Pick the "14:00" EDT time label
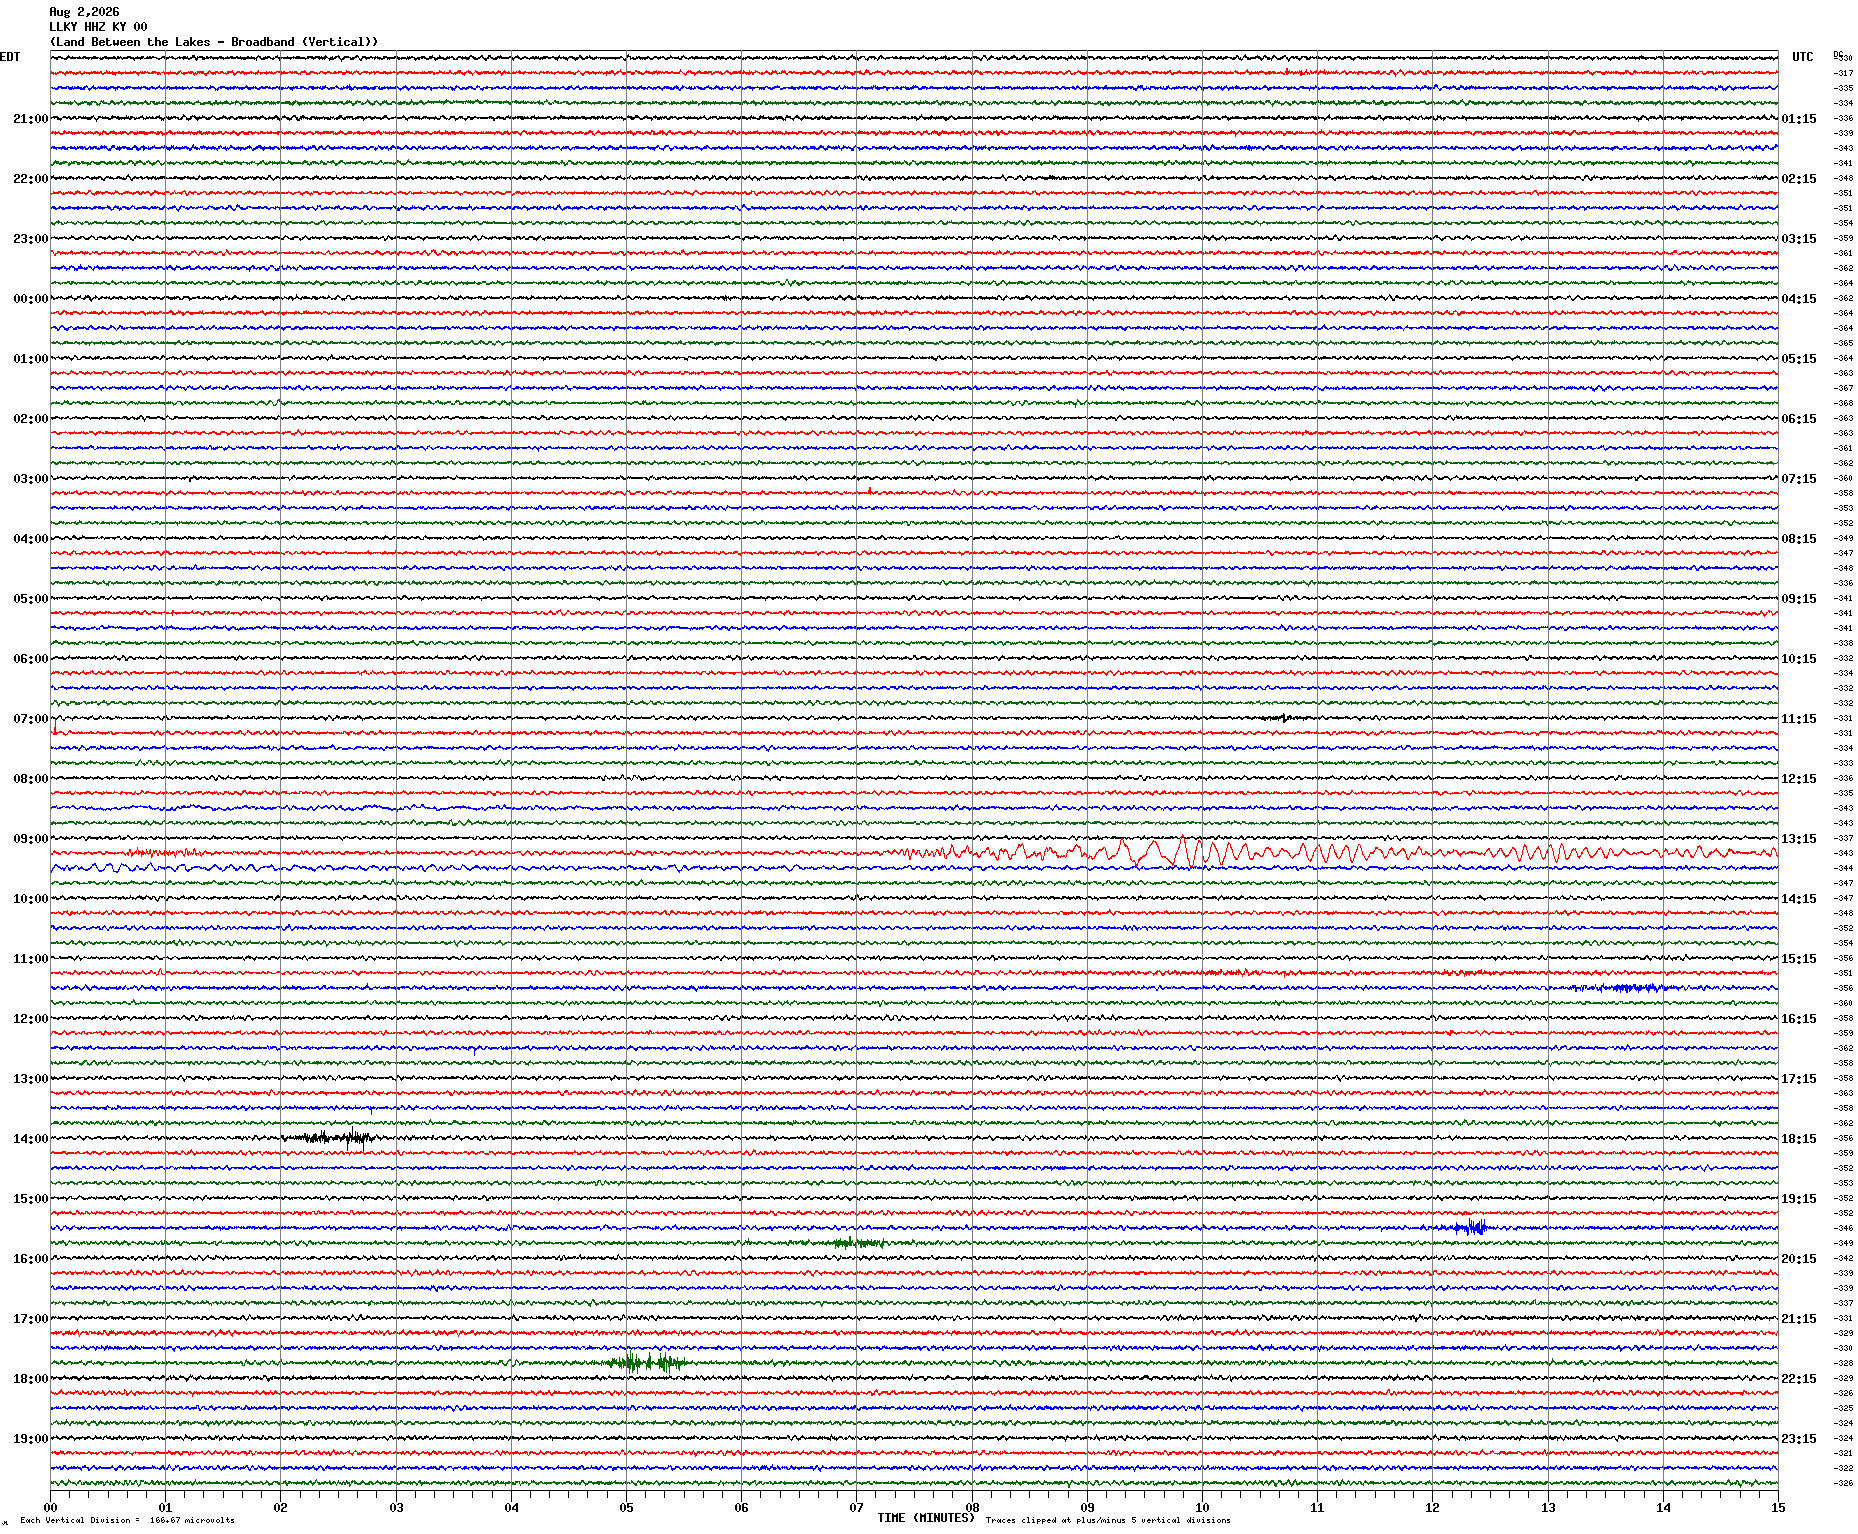1858x1534 pixels. click(30, 1139)
